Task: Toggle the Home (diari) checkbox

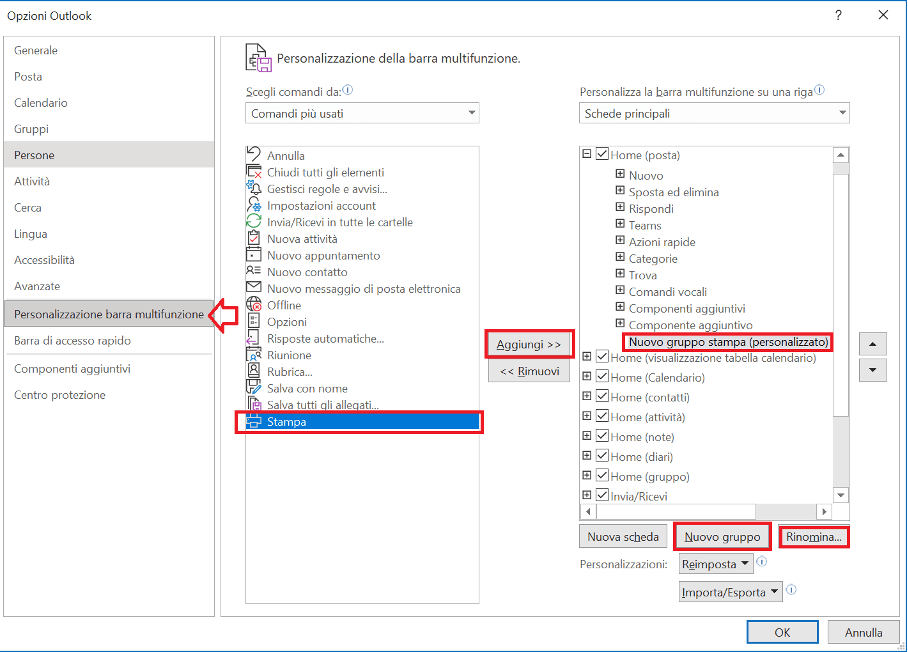Action: pos(602,456)
